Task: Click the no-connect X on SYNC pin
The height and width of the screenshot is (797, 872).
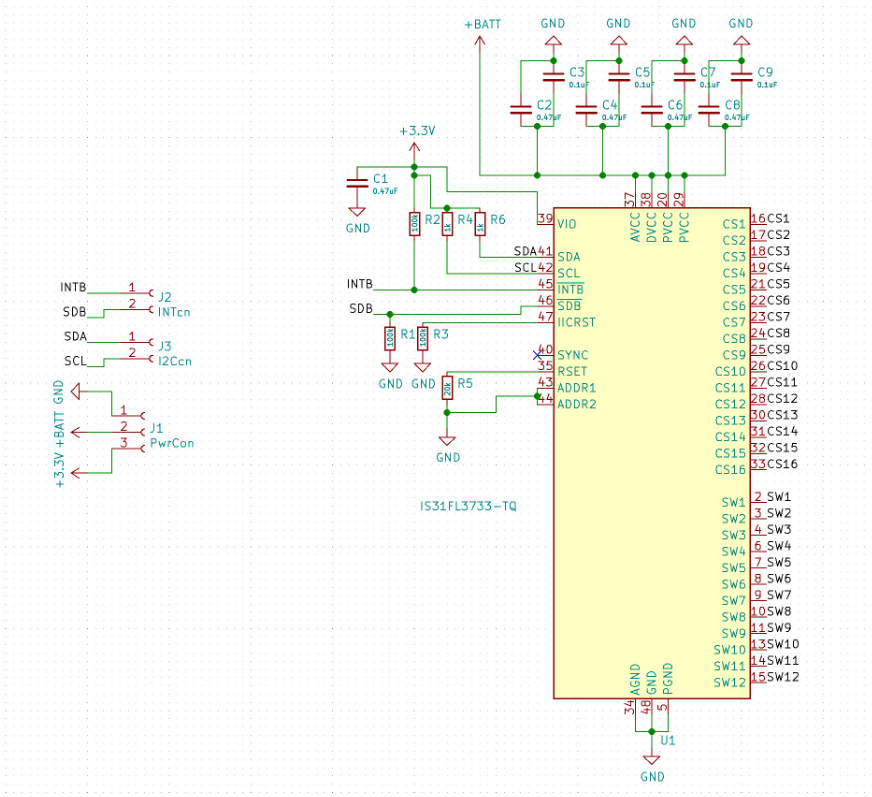Action: (537, 354)
